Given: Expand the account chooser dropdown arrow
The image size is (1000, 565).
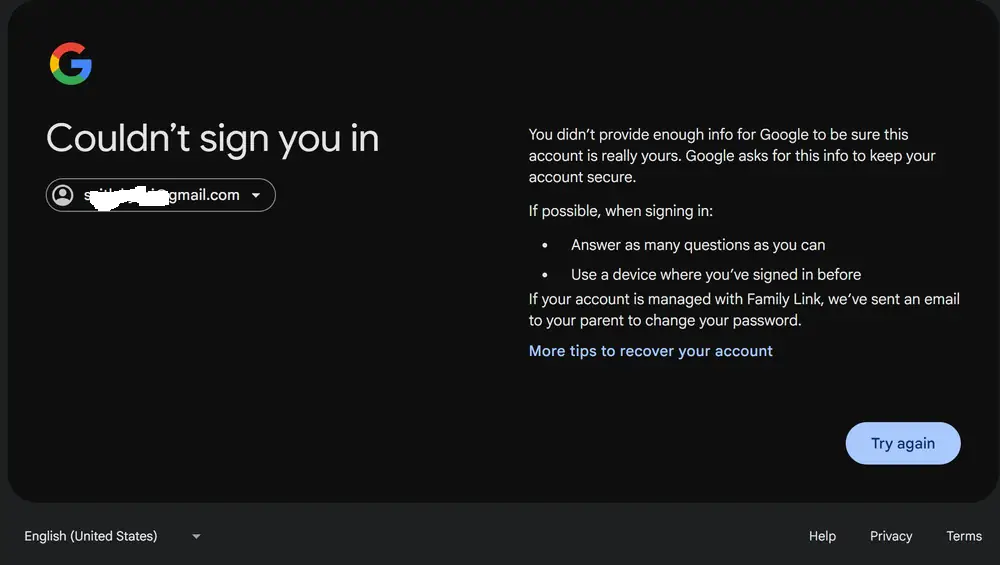Looking at the screenshot, I should [256, 195].
